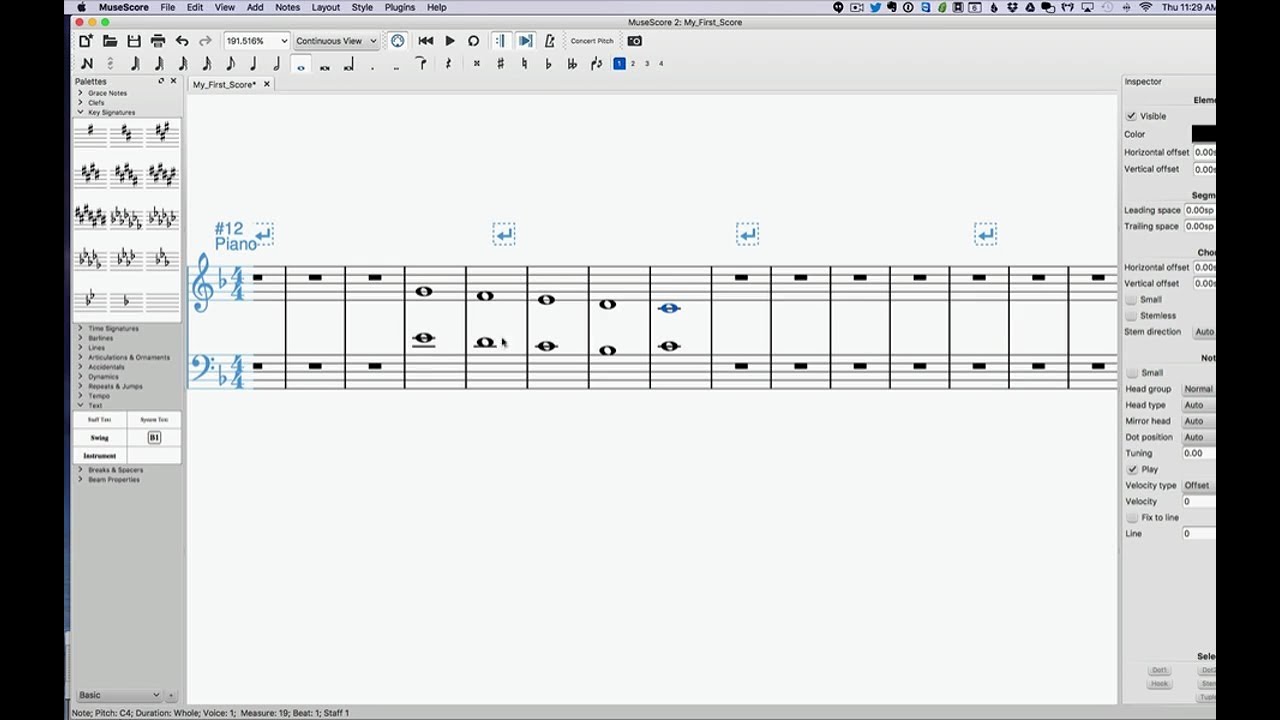Select quarter note duration
This screenshot has width=1280, height=720.
click(253, 64)
